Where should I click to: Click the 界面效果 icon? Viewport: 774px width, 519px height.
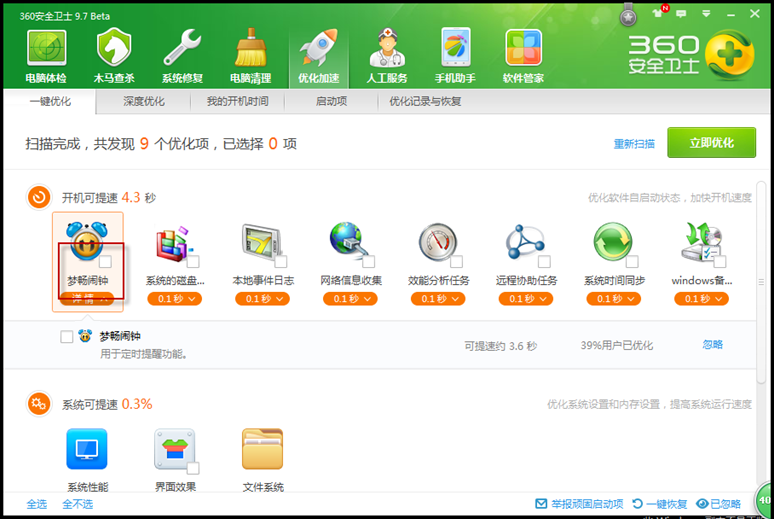click(175, 448)
